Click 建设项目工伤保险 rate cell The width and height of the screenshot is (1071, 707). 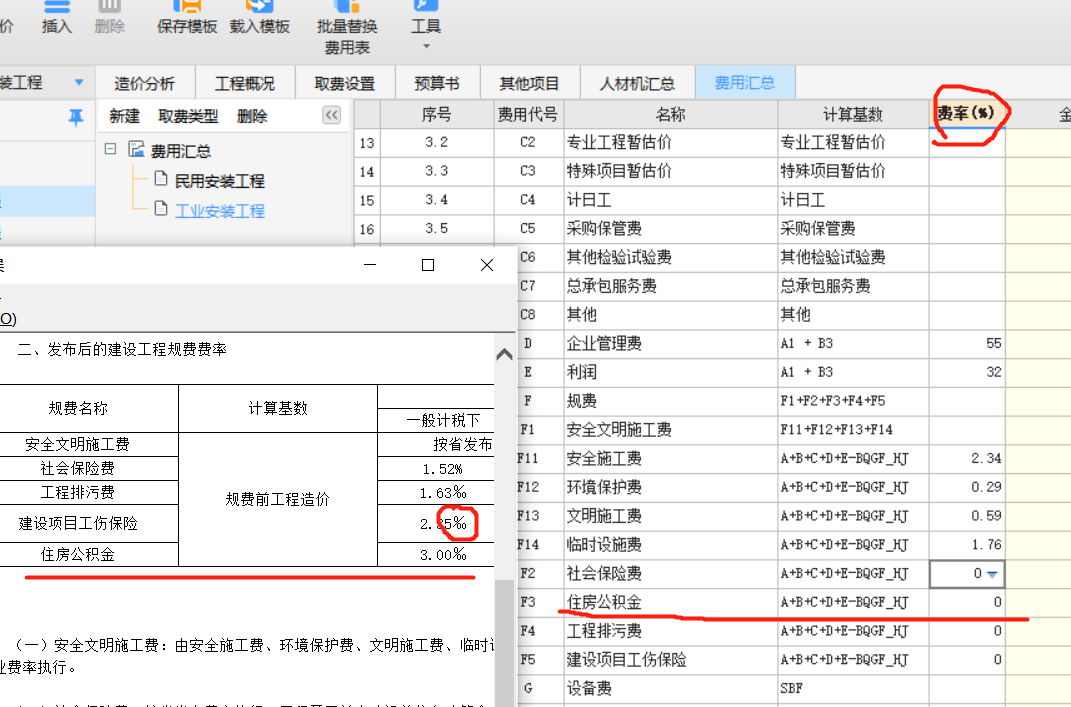(x=967, y=660)
